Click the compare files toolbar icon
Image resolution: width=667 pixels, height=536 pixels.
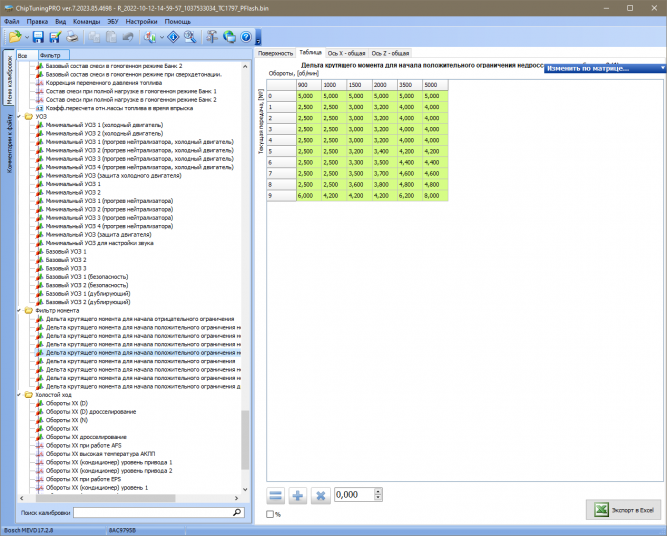pos(150,37)
